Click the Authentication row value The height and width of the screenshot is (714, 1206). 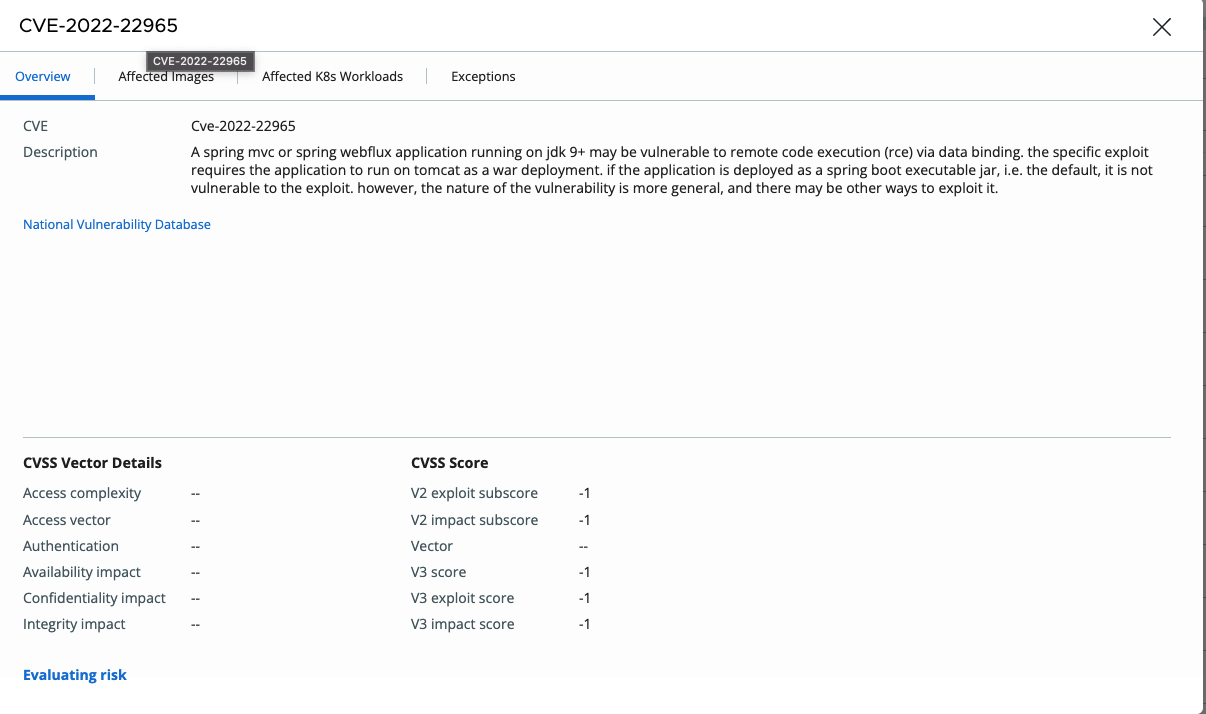194,546
